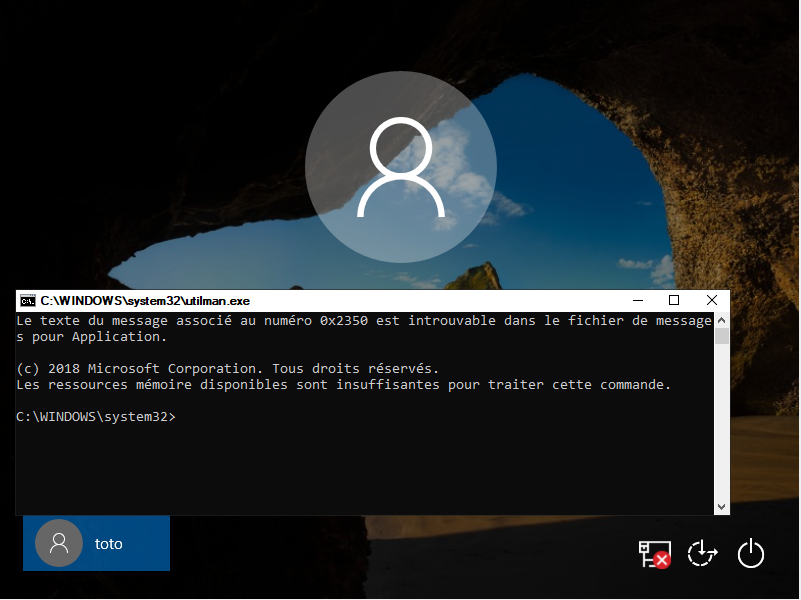The image size is (801, 600).
Task: Click the console scrollbar down arrow
Action: (x=721, y=507)
